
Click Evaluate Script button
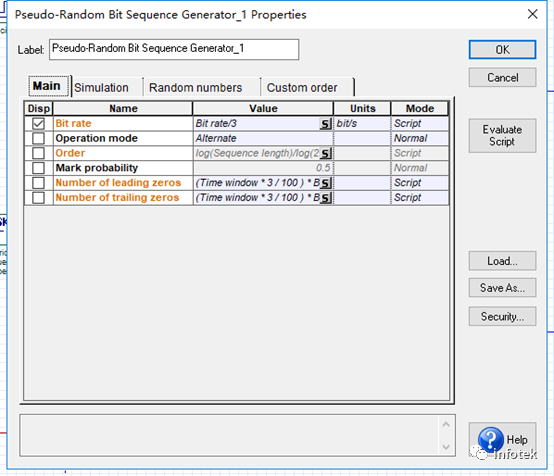(x=502, y=136)
